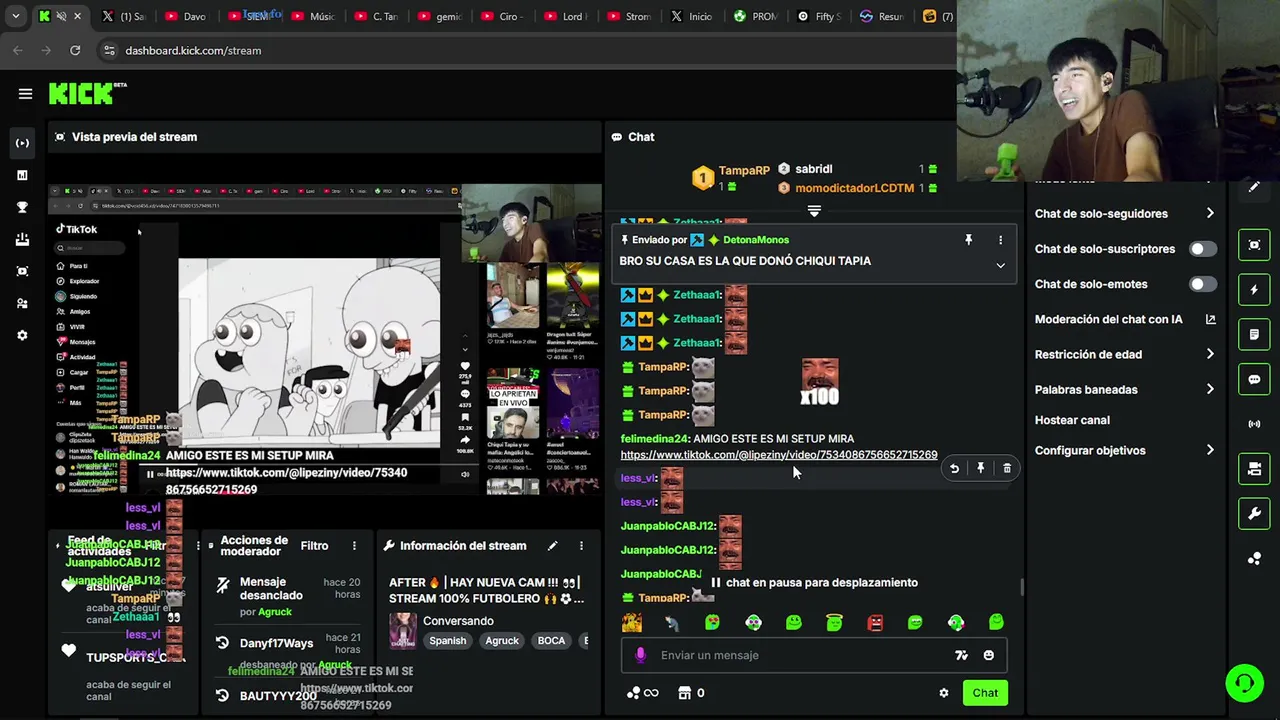
Task: Insert the red angry emote
Action: point(875,622)
